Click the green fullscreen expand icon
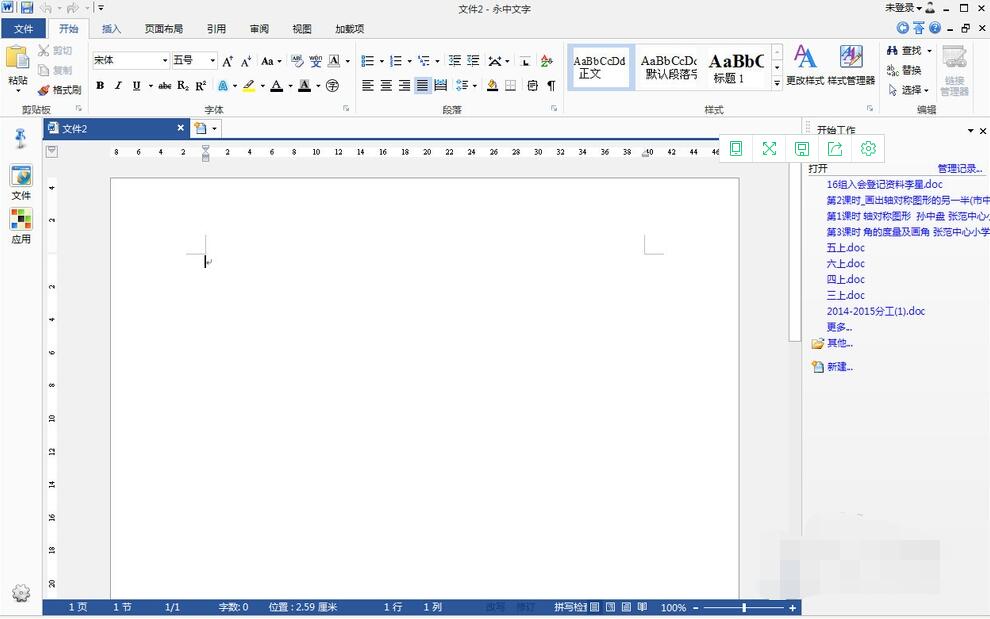 coord(769,148)
